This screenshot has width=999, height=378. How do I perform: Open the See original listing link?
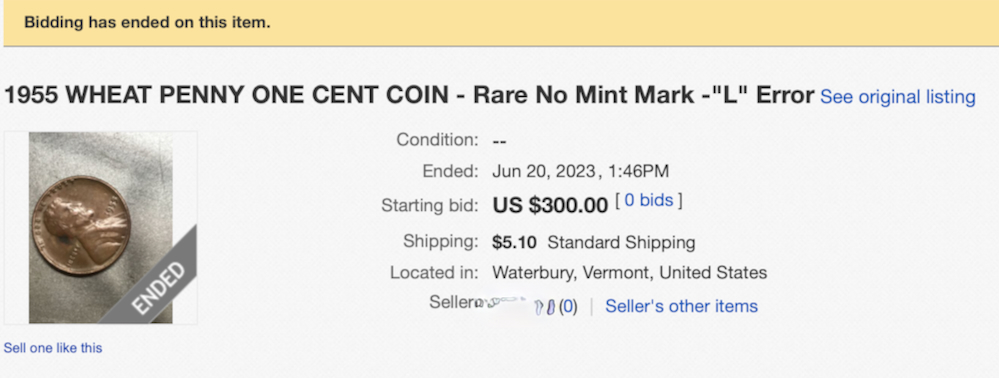coord(898,98)
